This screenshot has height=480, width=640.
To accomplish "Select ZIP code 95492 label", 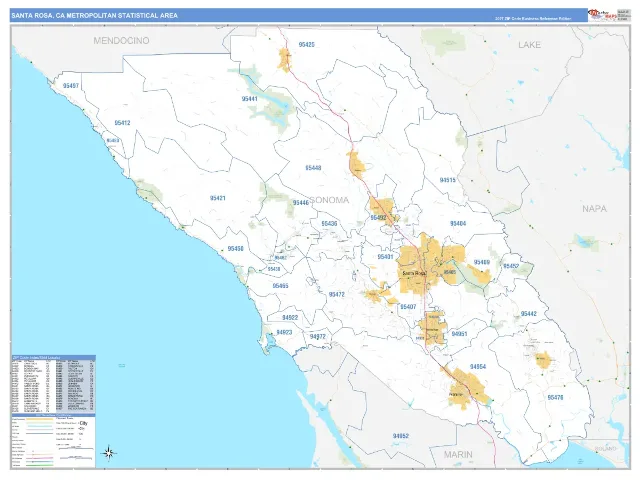I will point(378,218).
